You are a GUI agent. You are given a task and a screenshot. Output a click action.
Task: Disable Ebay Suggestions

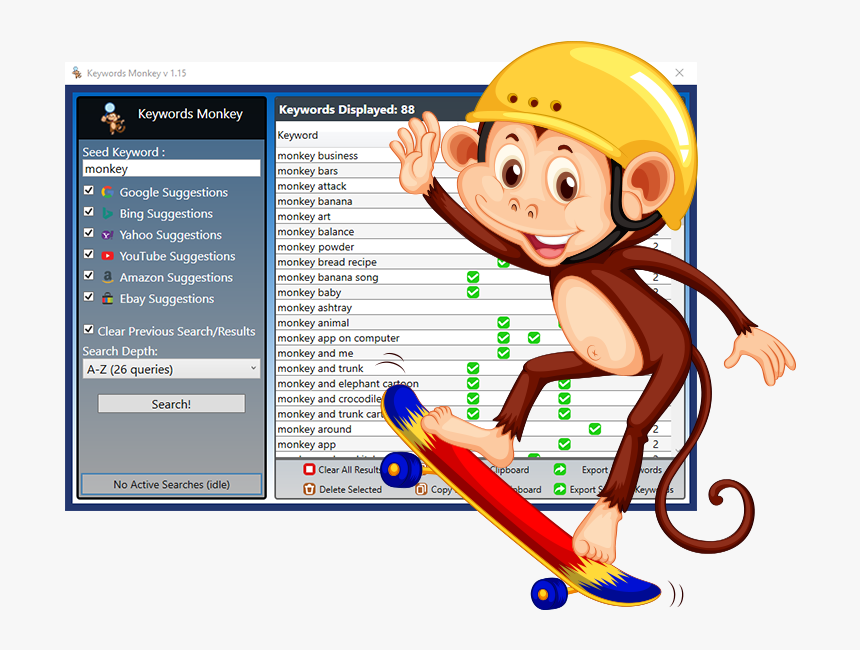[88, 297]
